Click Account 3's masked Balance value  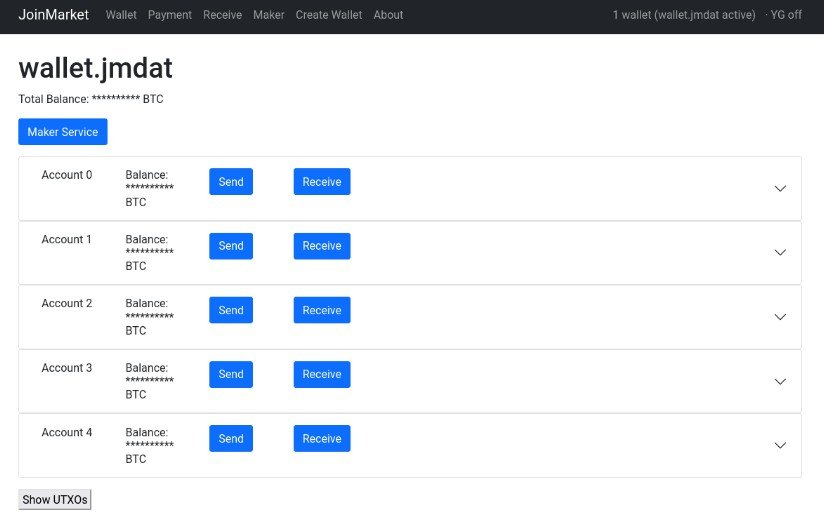[150, 381]
